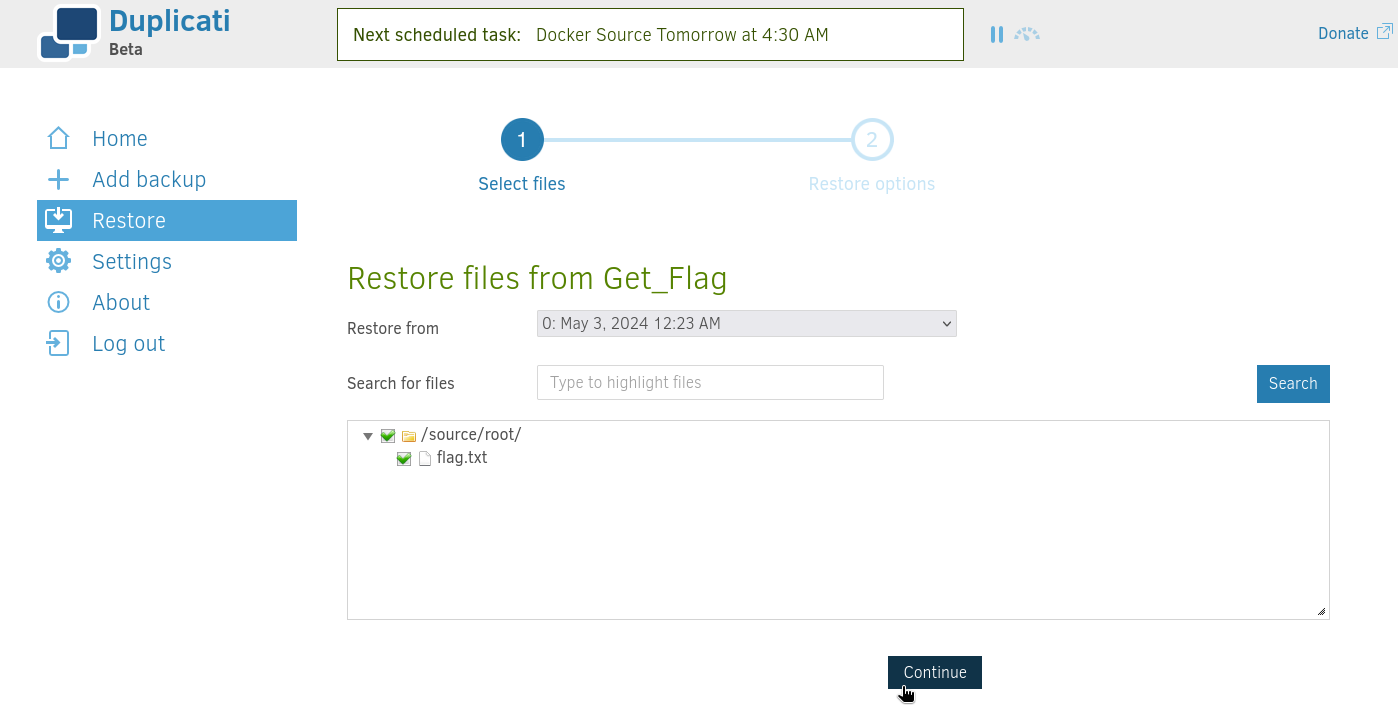Focus the Search for files input
The width and height of the screenshot is (1398, 716).
(710, 383)
